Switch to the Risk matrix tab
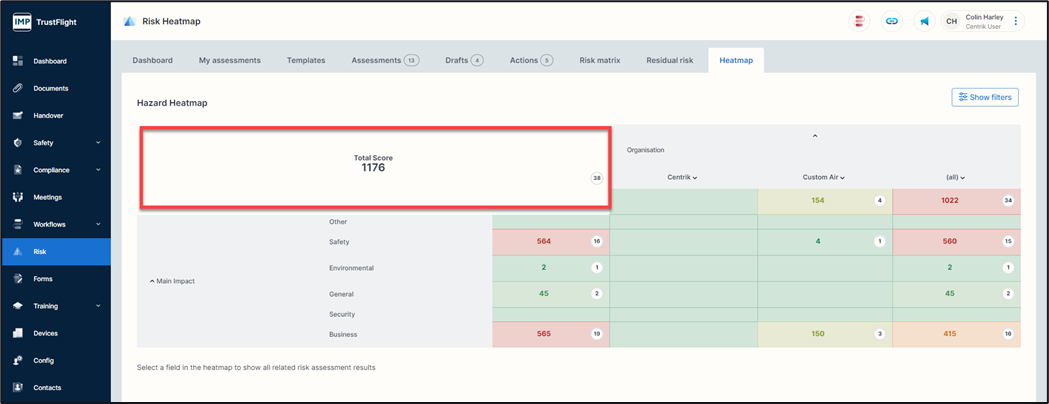The height and width of the screenshot is (404, 1049). 599,60
